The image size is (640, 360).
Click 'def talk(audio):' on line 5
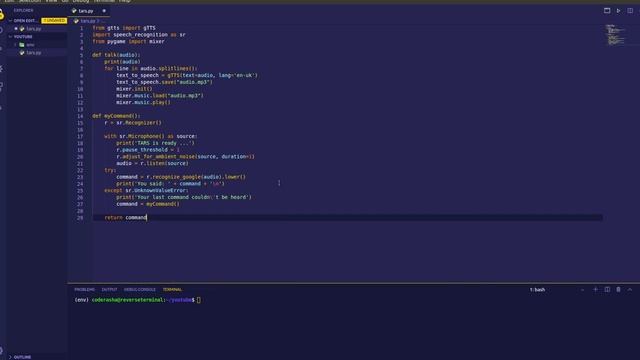click(116, 55)
